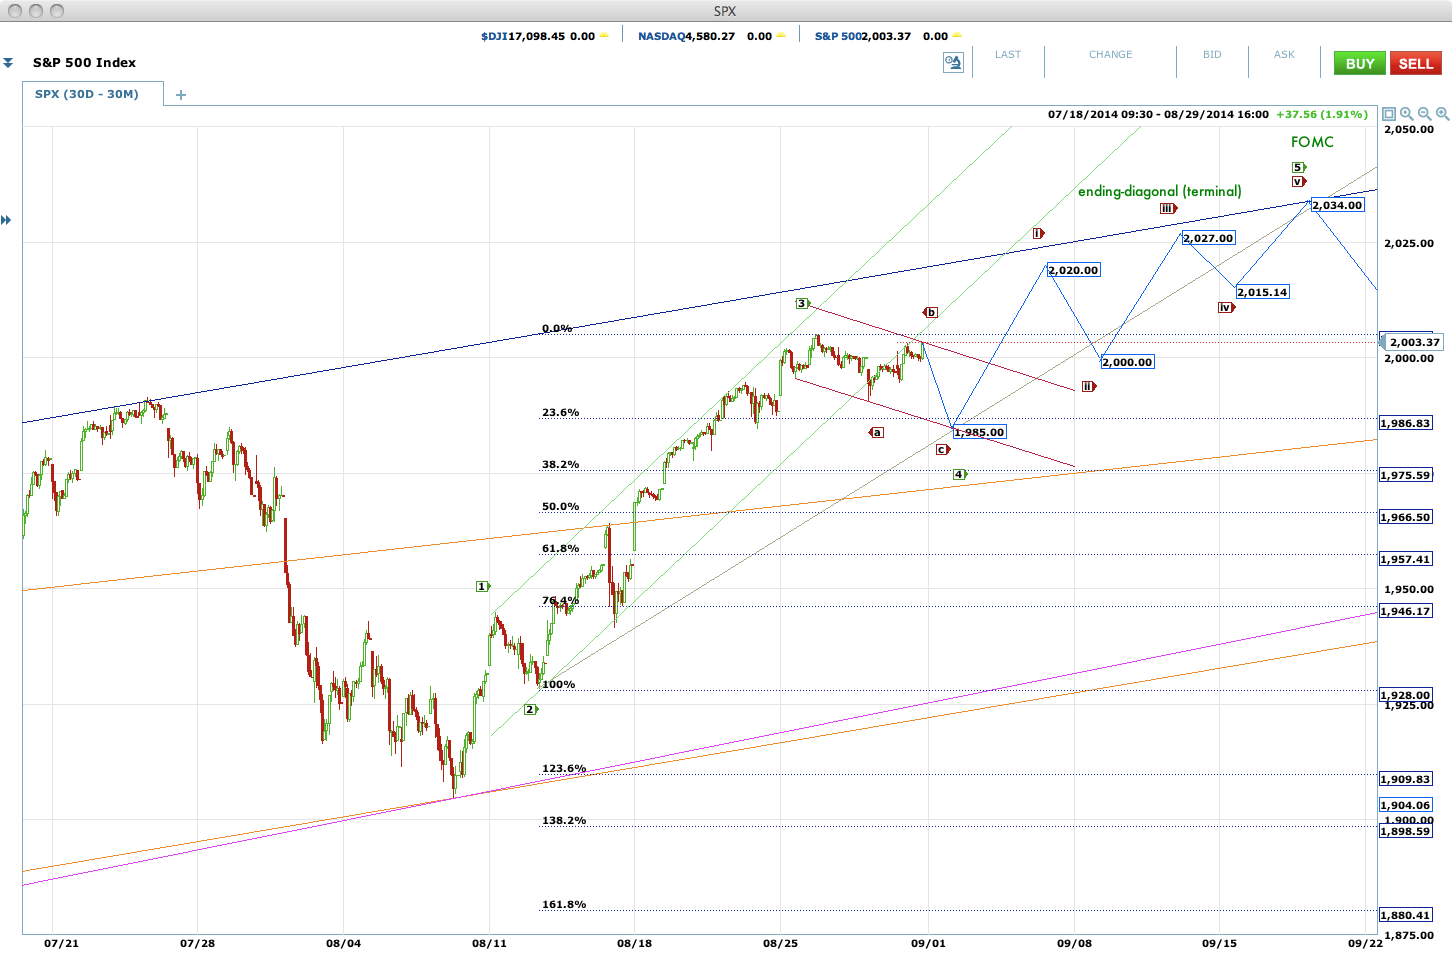Click the 38.2% Fibonacci level label
Image resolution: width=1452 pixels, height=969 pixels.
tap(560, 464)
